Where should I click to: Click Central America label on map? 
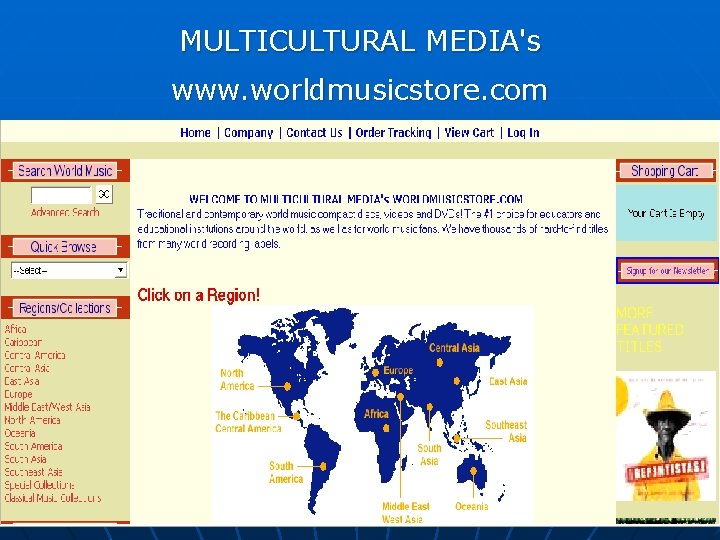(248, 429)
